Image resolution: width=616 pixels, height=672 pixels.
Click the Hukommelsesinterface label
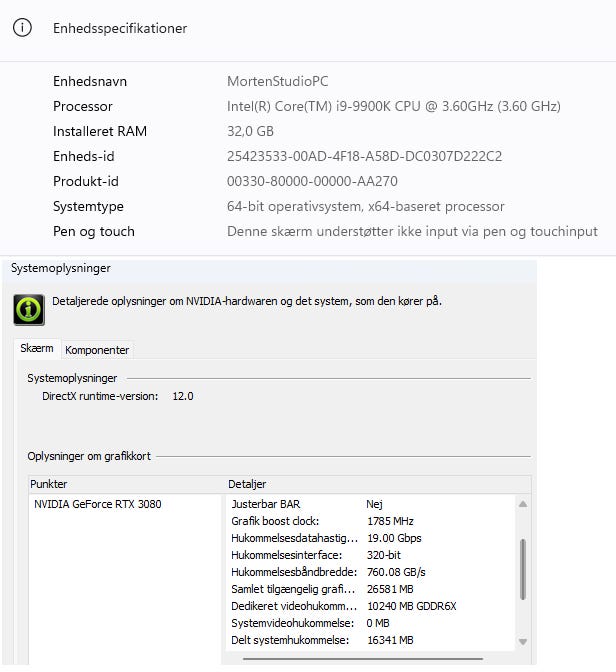(286, 555)
